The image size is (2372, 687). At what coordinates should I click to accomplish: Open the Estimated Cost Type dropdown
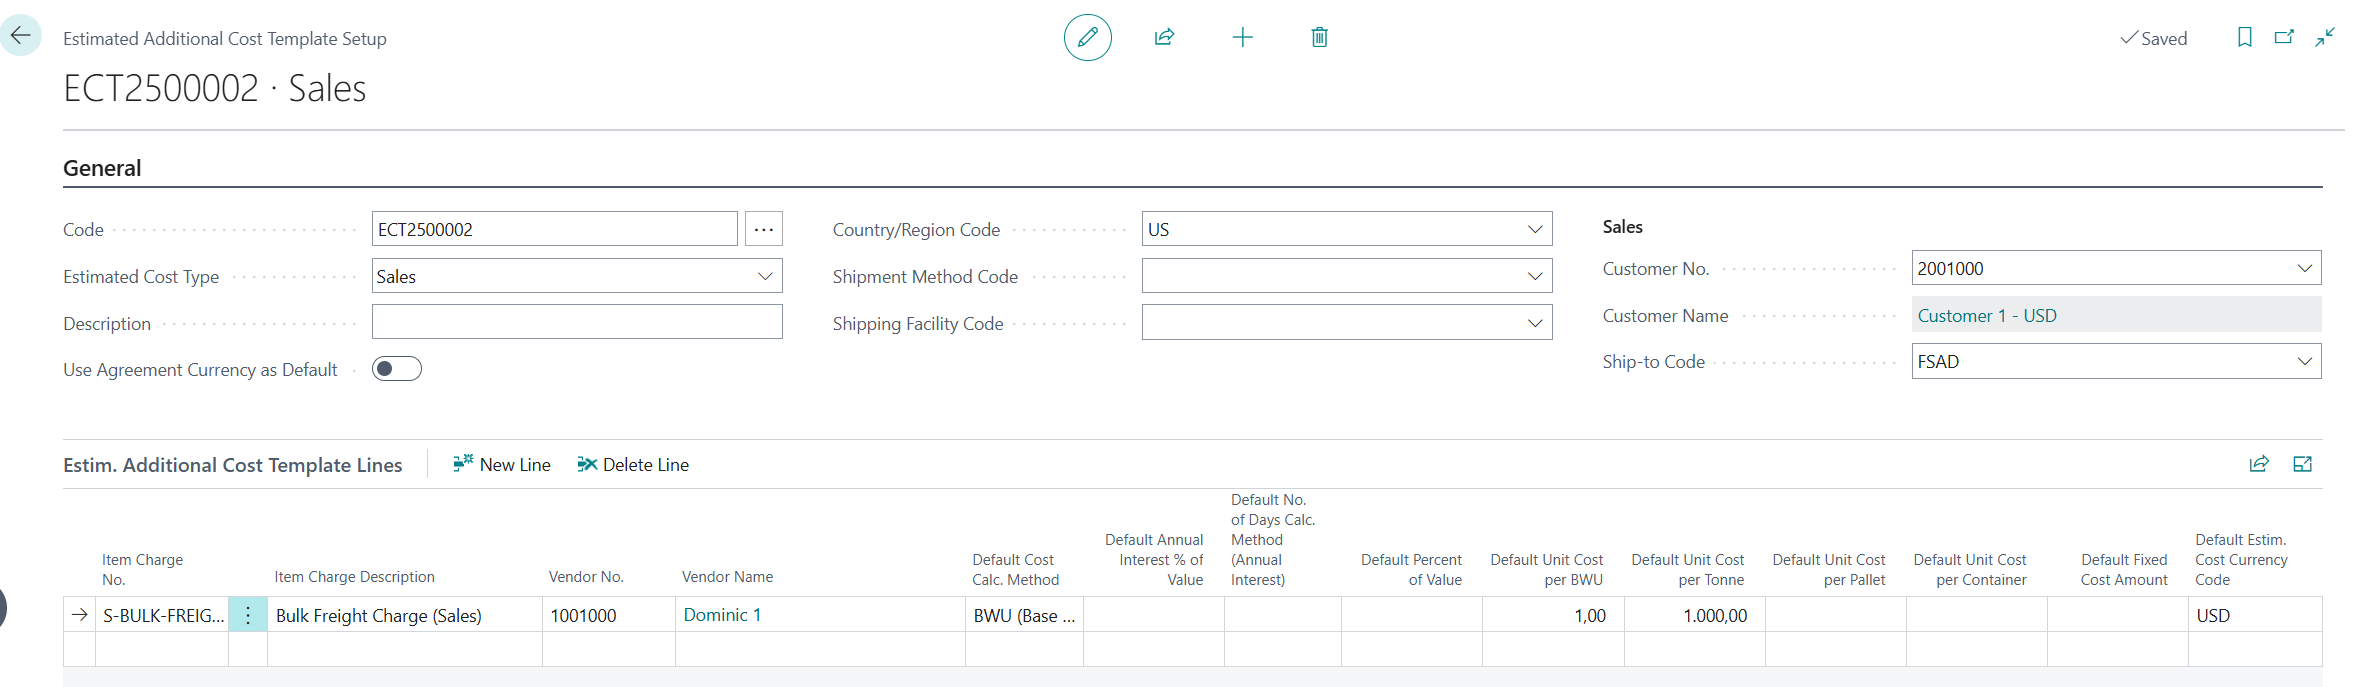point(765,276)
